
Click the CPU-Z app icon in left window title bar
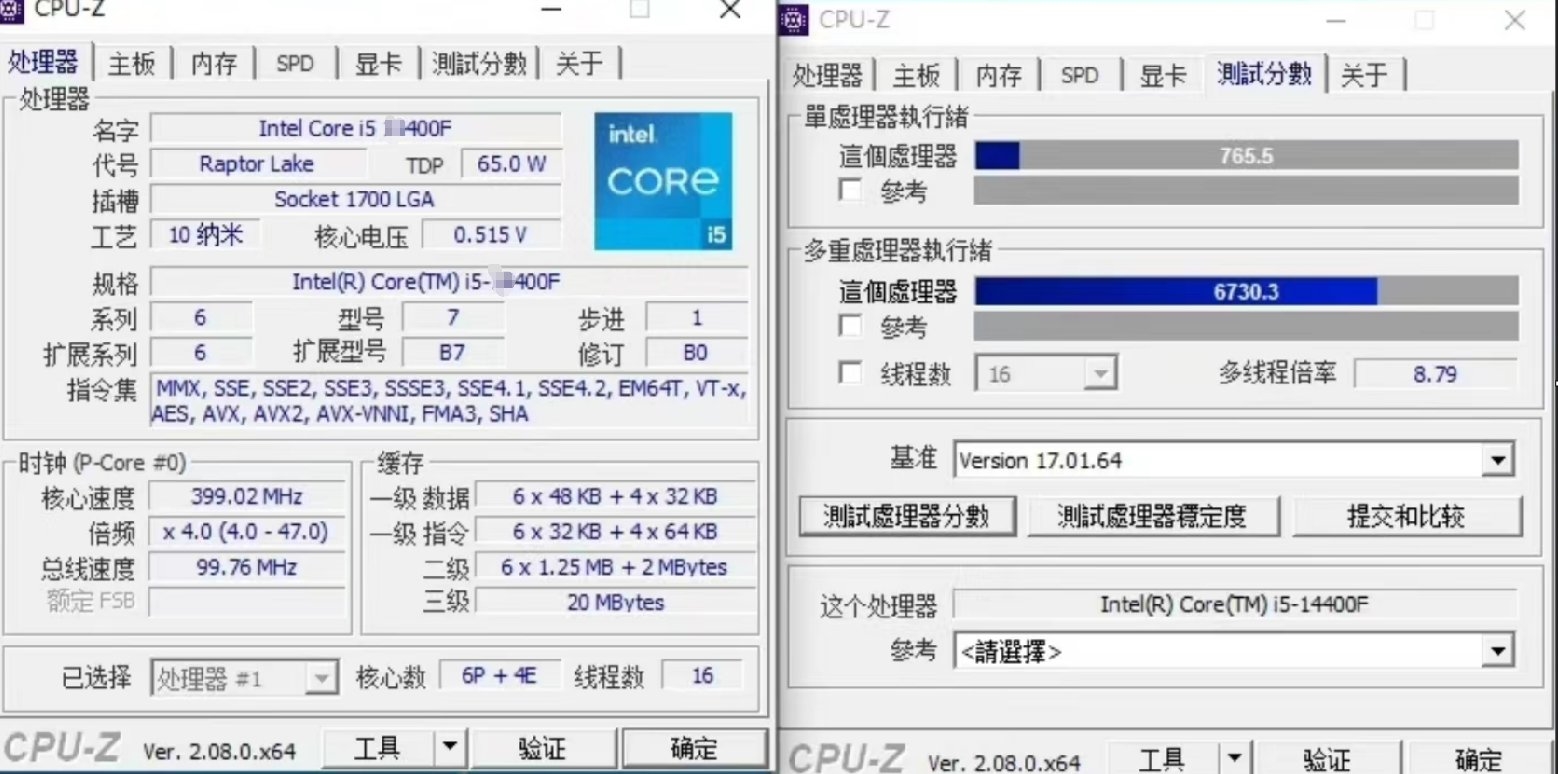(x=10, y=10)
